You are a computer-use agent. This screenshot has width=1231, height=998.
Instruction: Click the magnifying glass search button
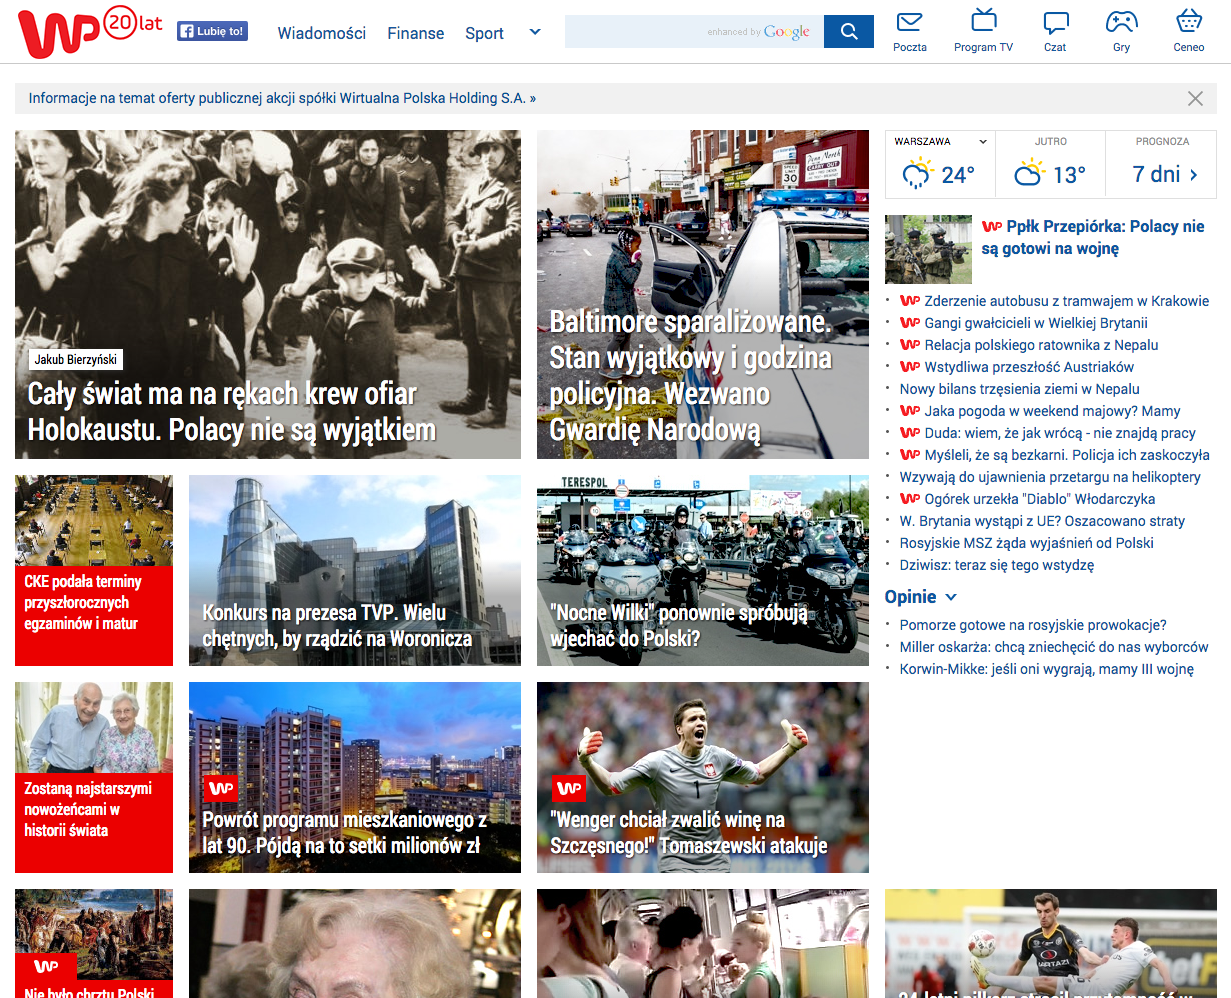849,32
